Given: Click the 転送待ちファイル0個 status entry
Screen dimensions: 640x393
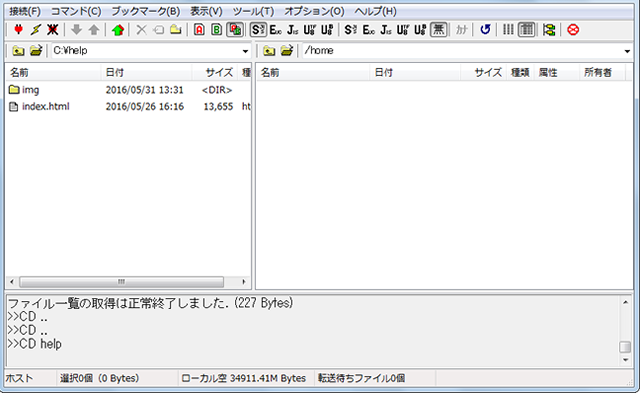Looking at the screenshot, I should 362,378.
